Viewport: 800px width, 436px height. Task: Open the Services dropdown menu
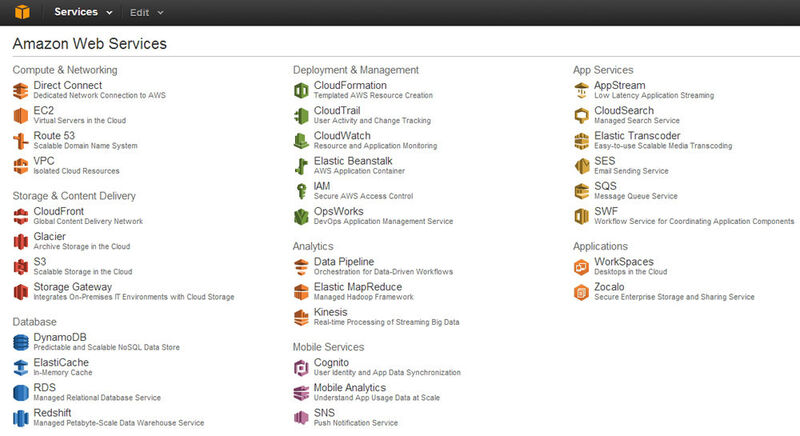click(83, 12)
